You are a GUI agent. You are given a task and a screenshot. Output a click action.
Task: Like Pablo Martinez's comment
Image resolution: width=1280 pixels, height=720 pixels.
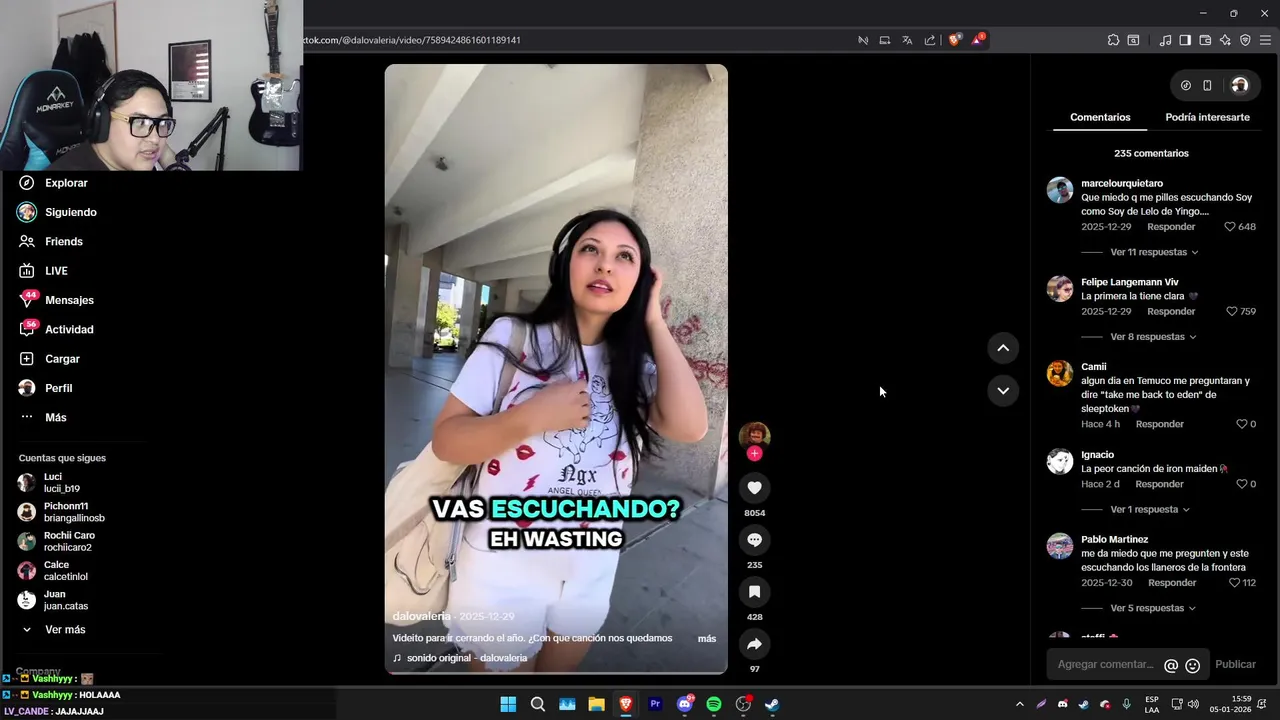(x=1234, y=583)
